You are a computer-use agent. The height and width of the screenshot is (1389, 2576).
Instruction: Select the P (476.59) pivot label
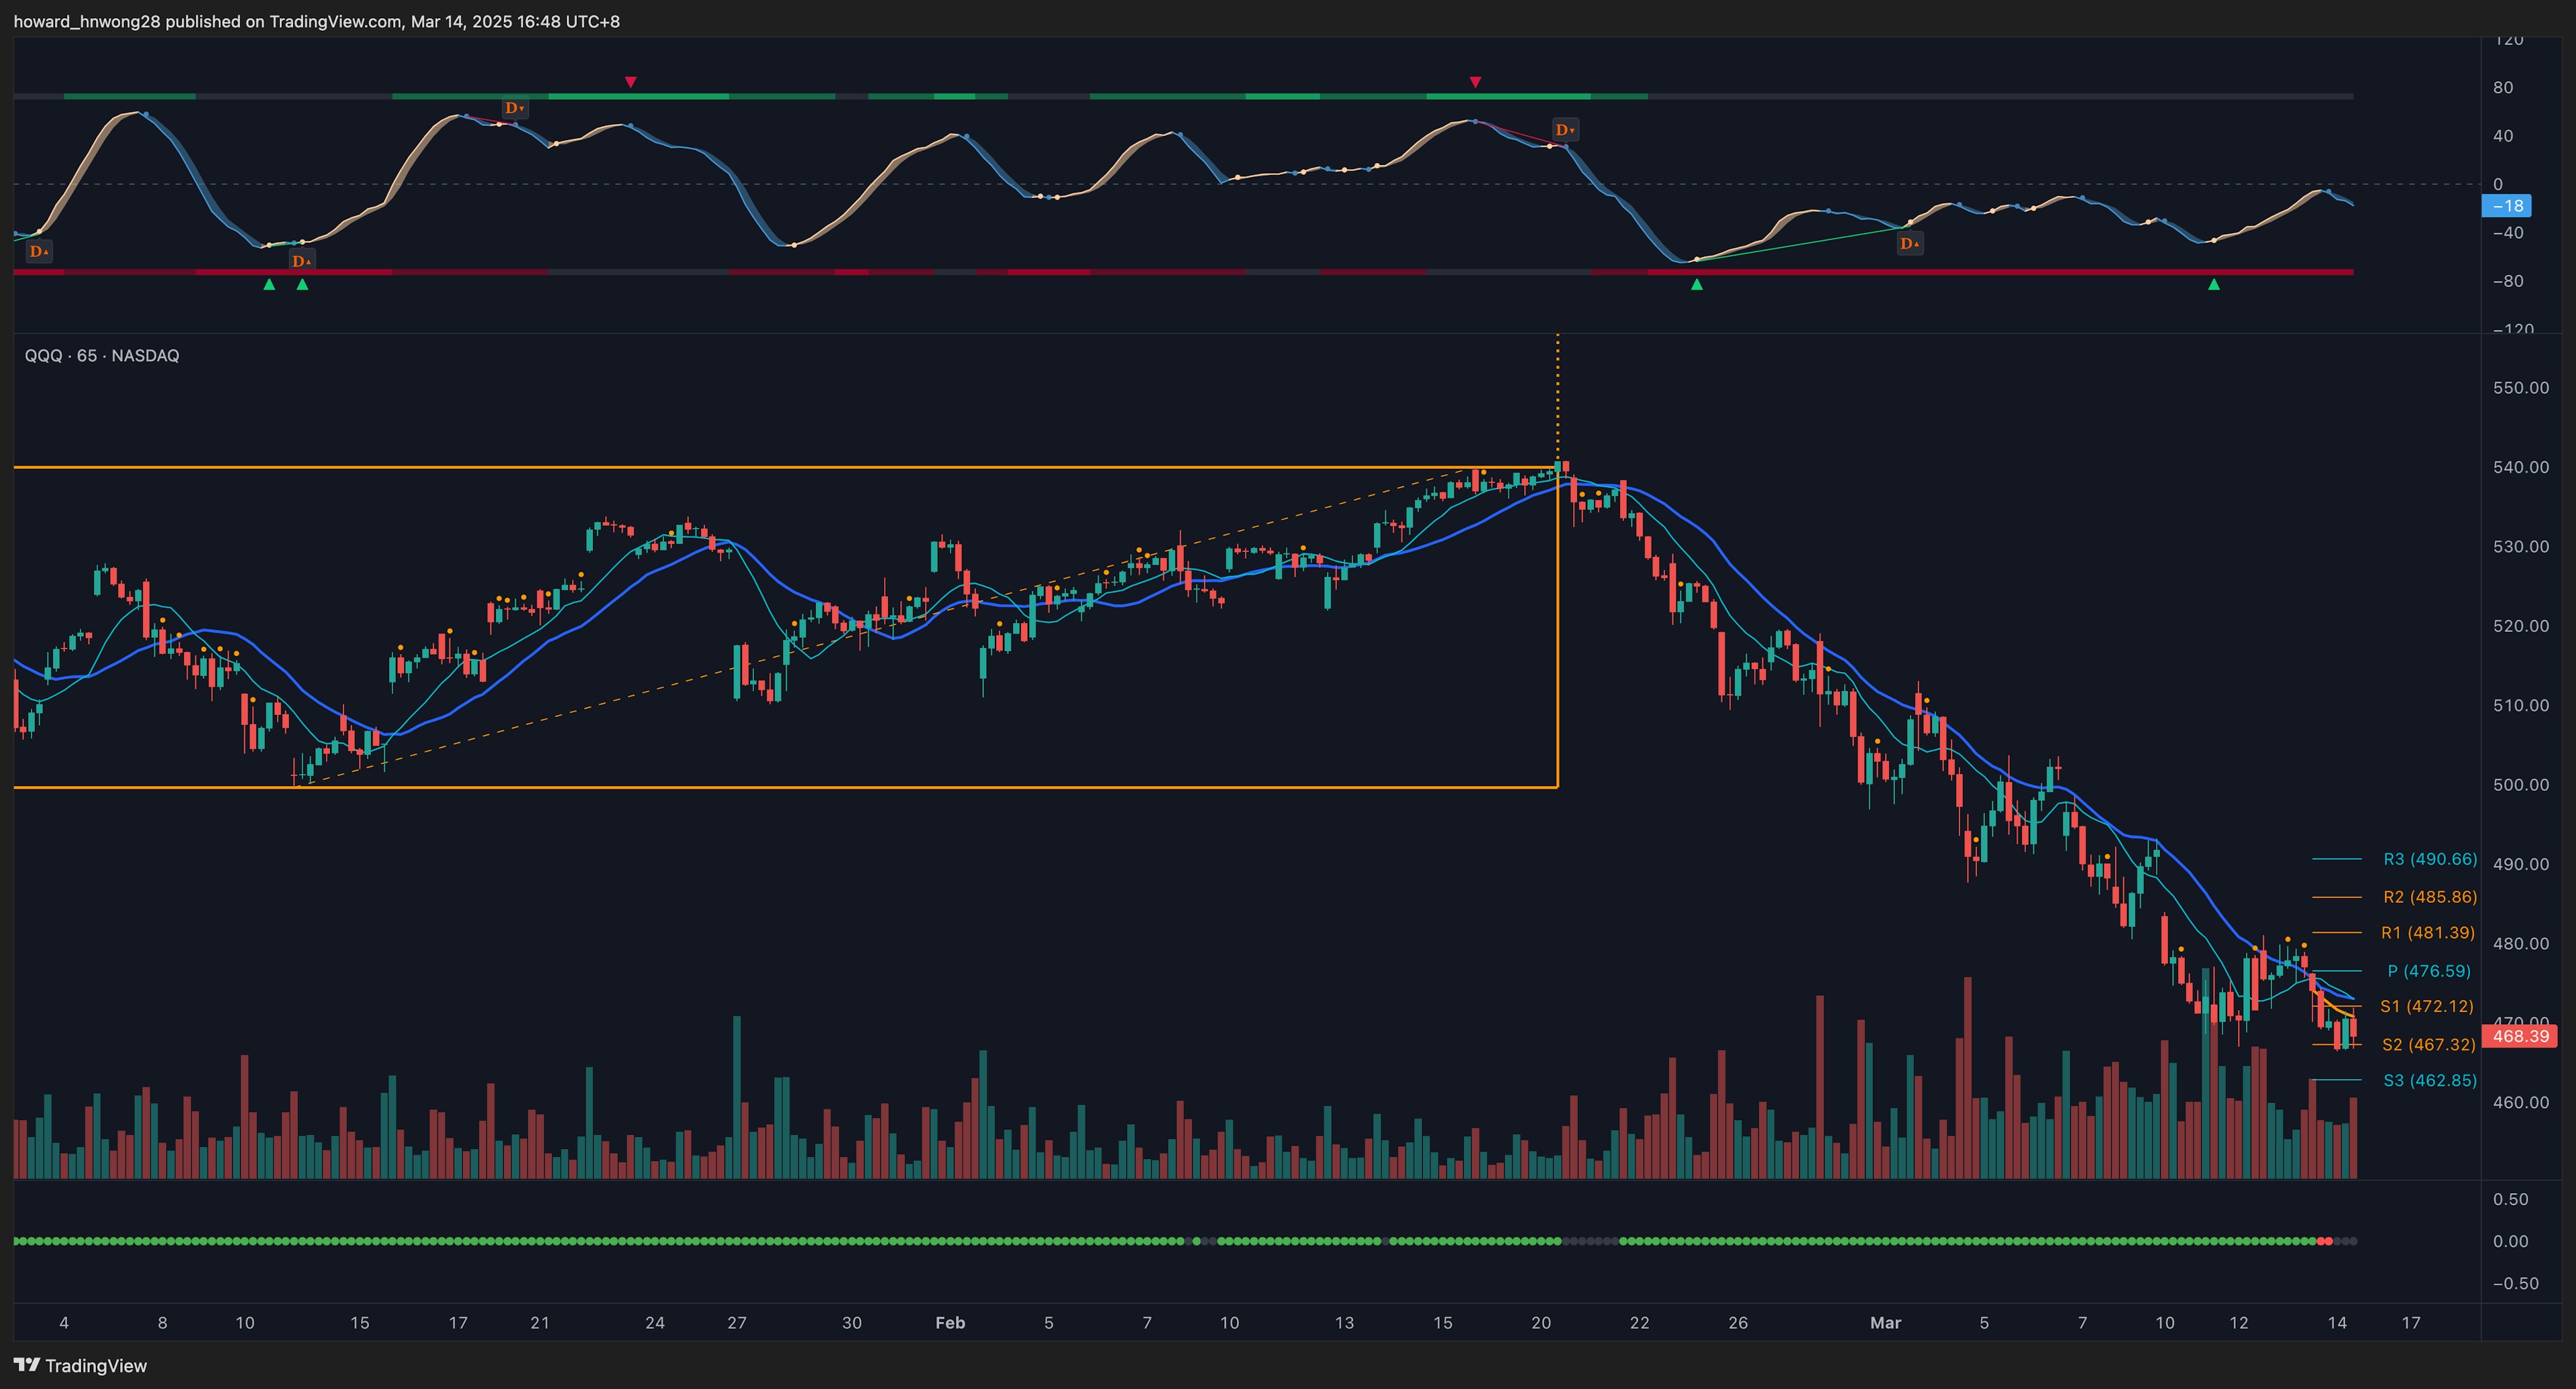click(2428, 971)
